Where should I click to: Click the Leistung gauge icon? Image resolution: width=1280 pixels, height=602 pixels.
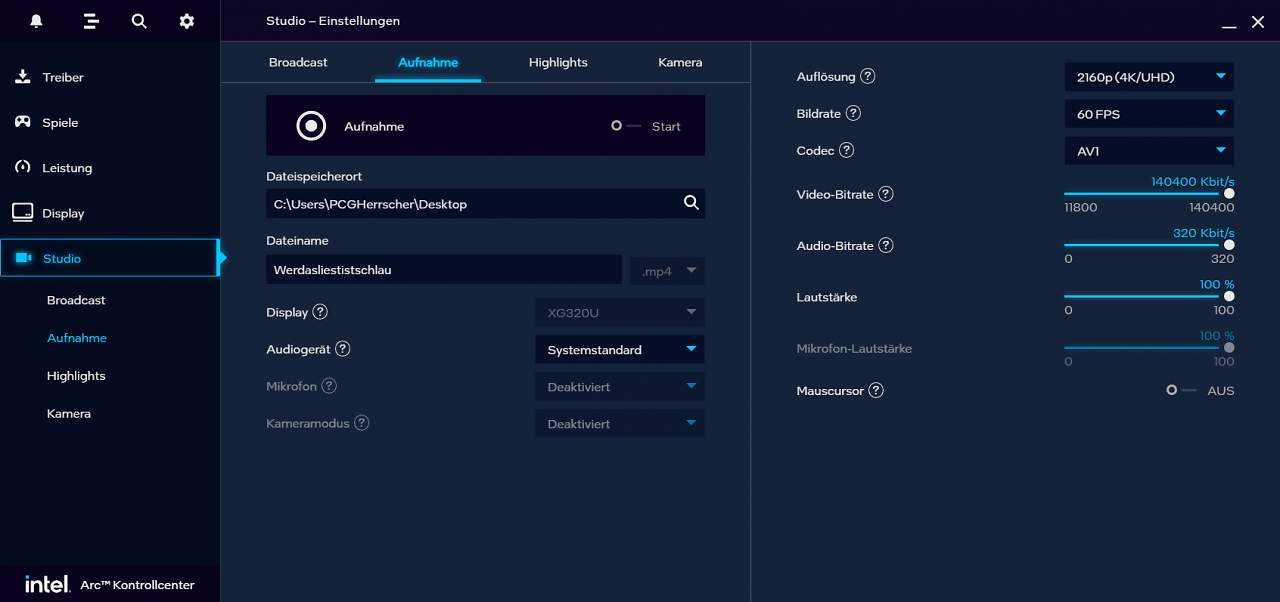(x=22, y=167)
